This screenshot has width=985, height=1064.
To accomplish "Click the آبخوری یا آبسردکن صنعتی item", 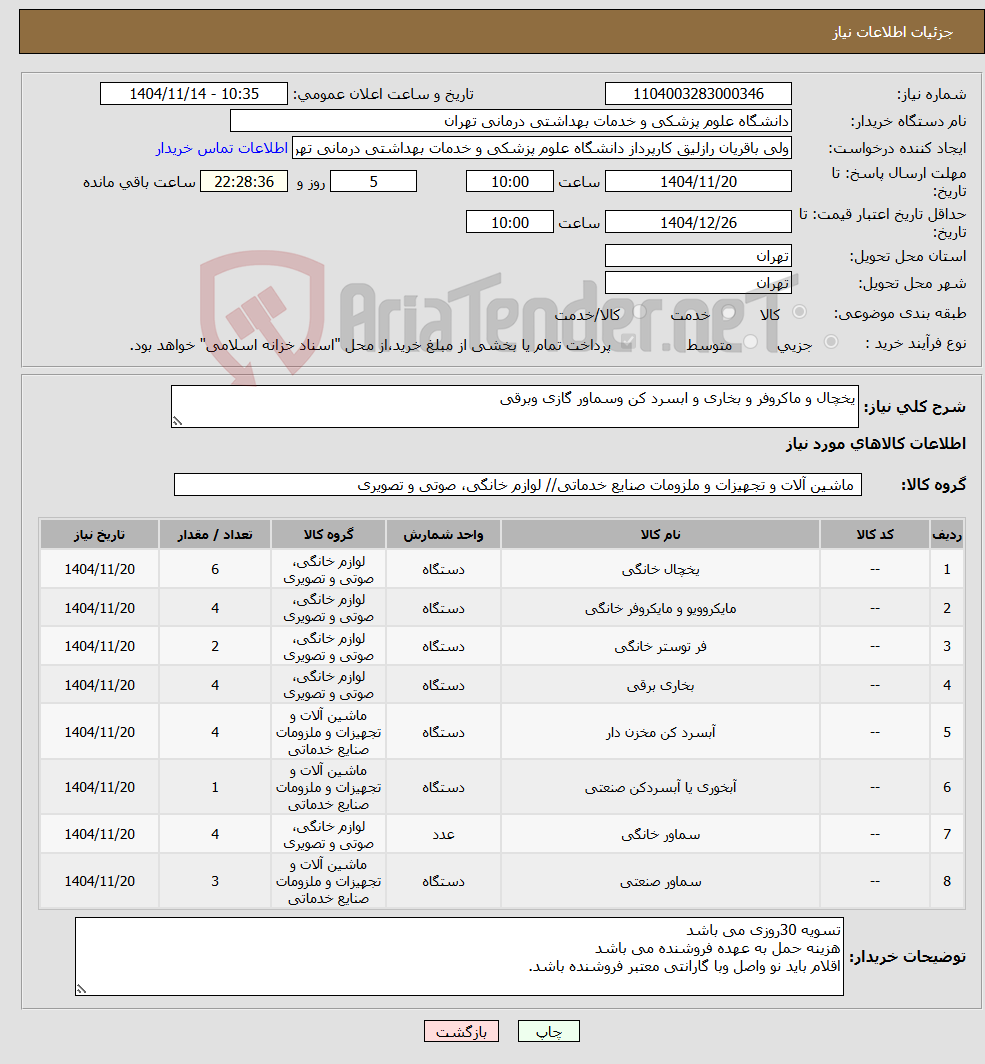I will coord(660,787).
